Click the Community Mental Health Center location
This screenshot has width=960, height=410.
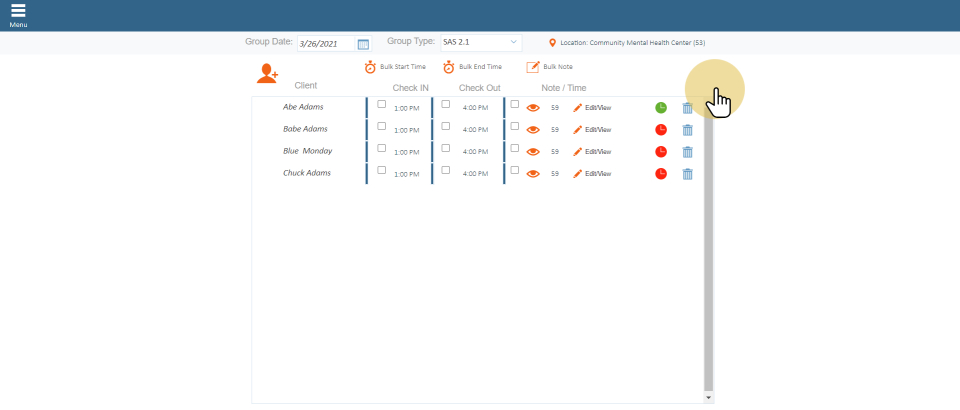[x=632, y=43]
